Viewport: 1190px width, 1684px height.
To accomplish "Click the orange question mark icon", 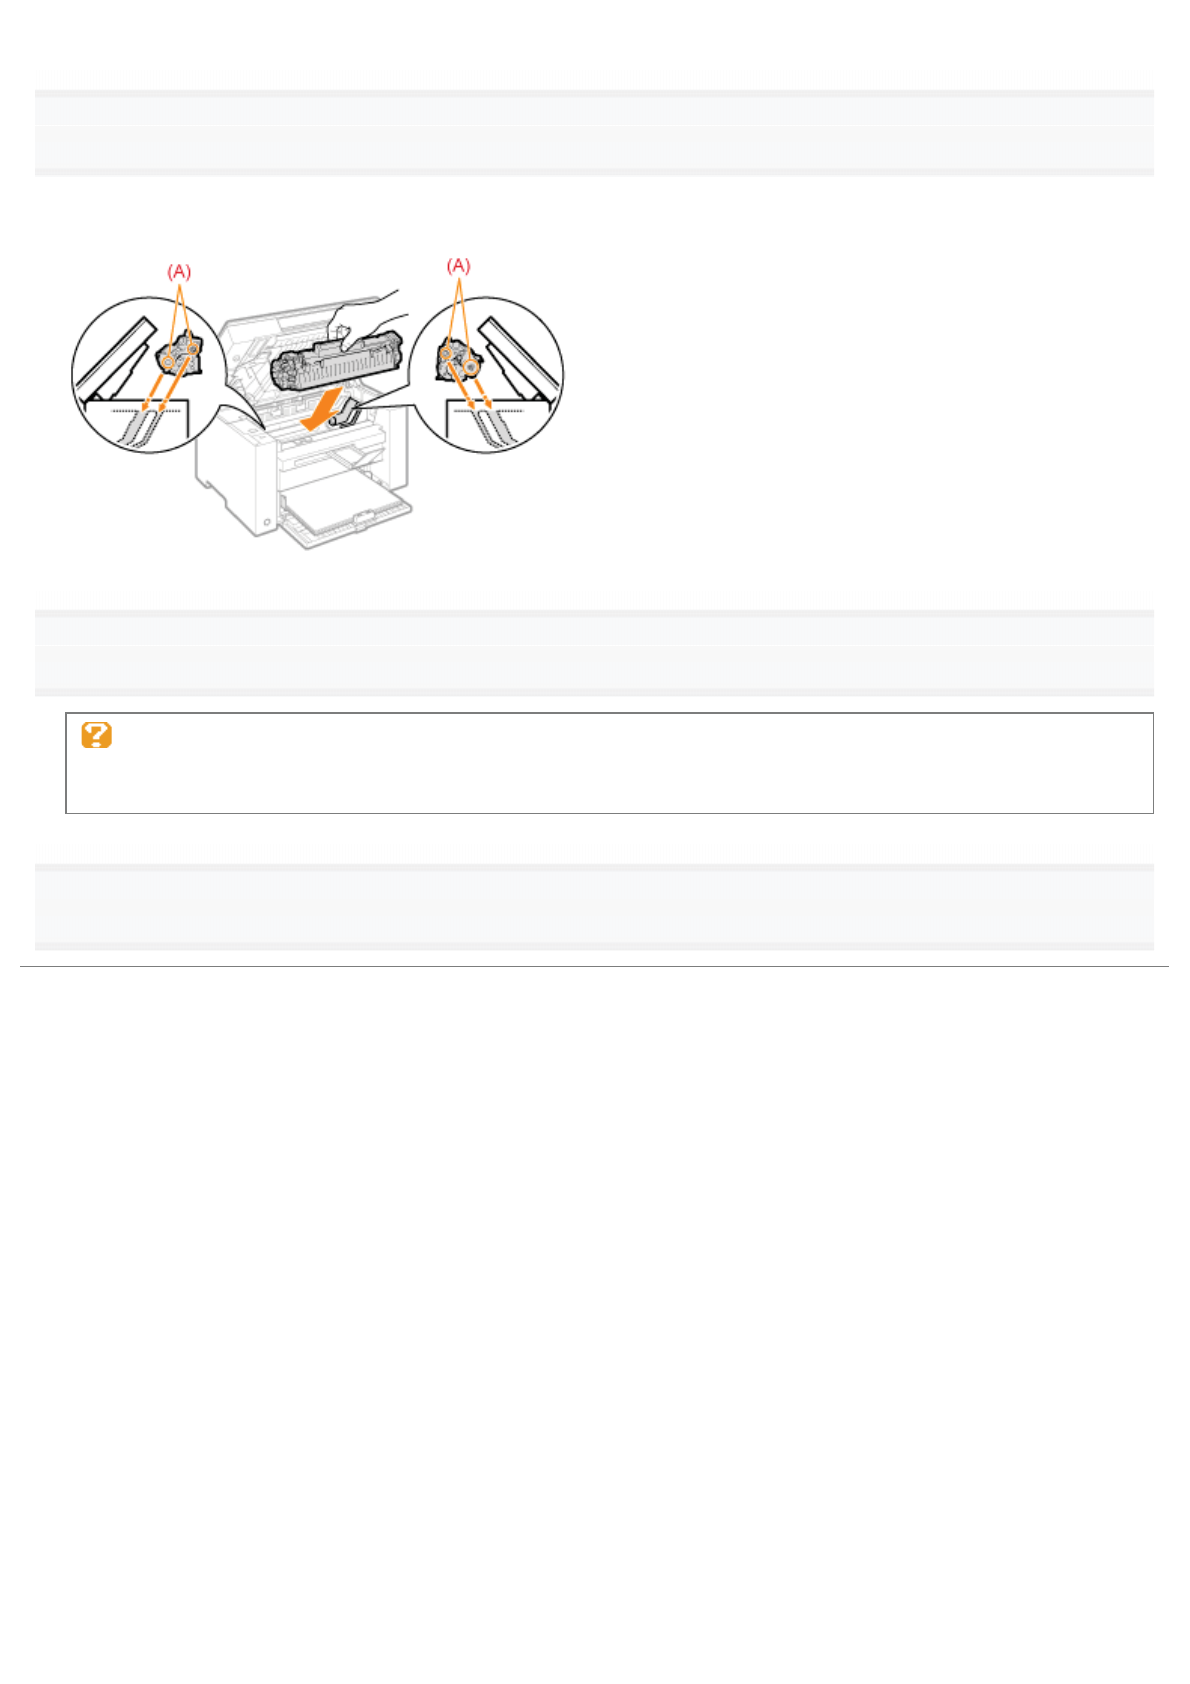I will point(96,735).
